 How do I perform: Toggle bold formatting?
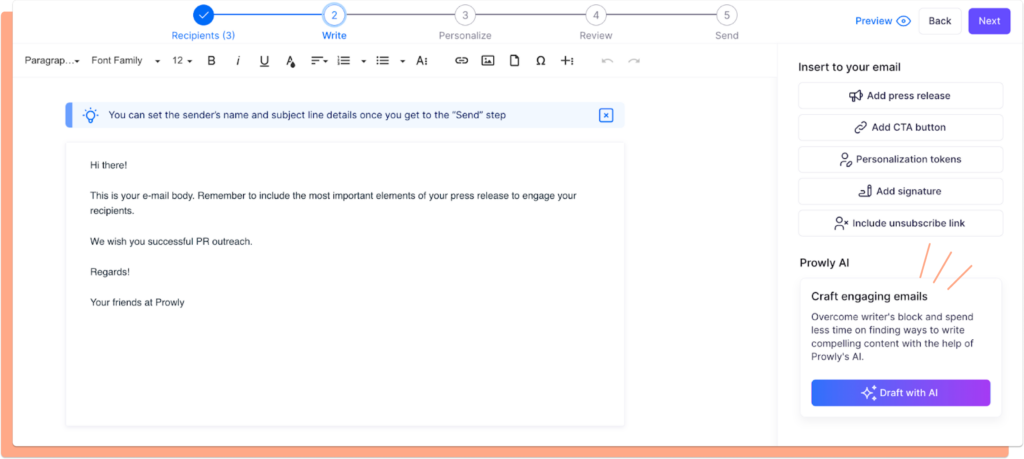point(211,61)
